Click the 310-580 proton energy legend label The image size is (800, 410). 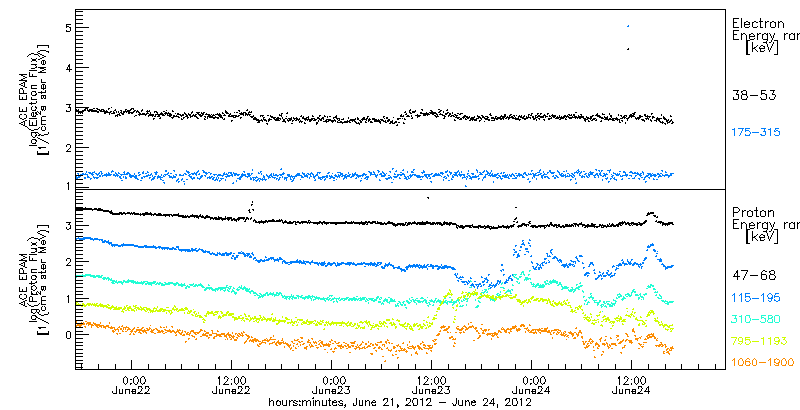tap(756, 319)
